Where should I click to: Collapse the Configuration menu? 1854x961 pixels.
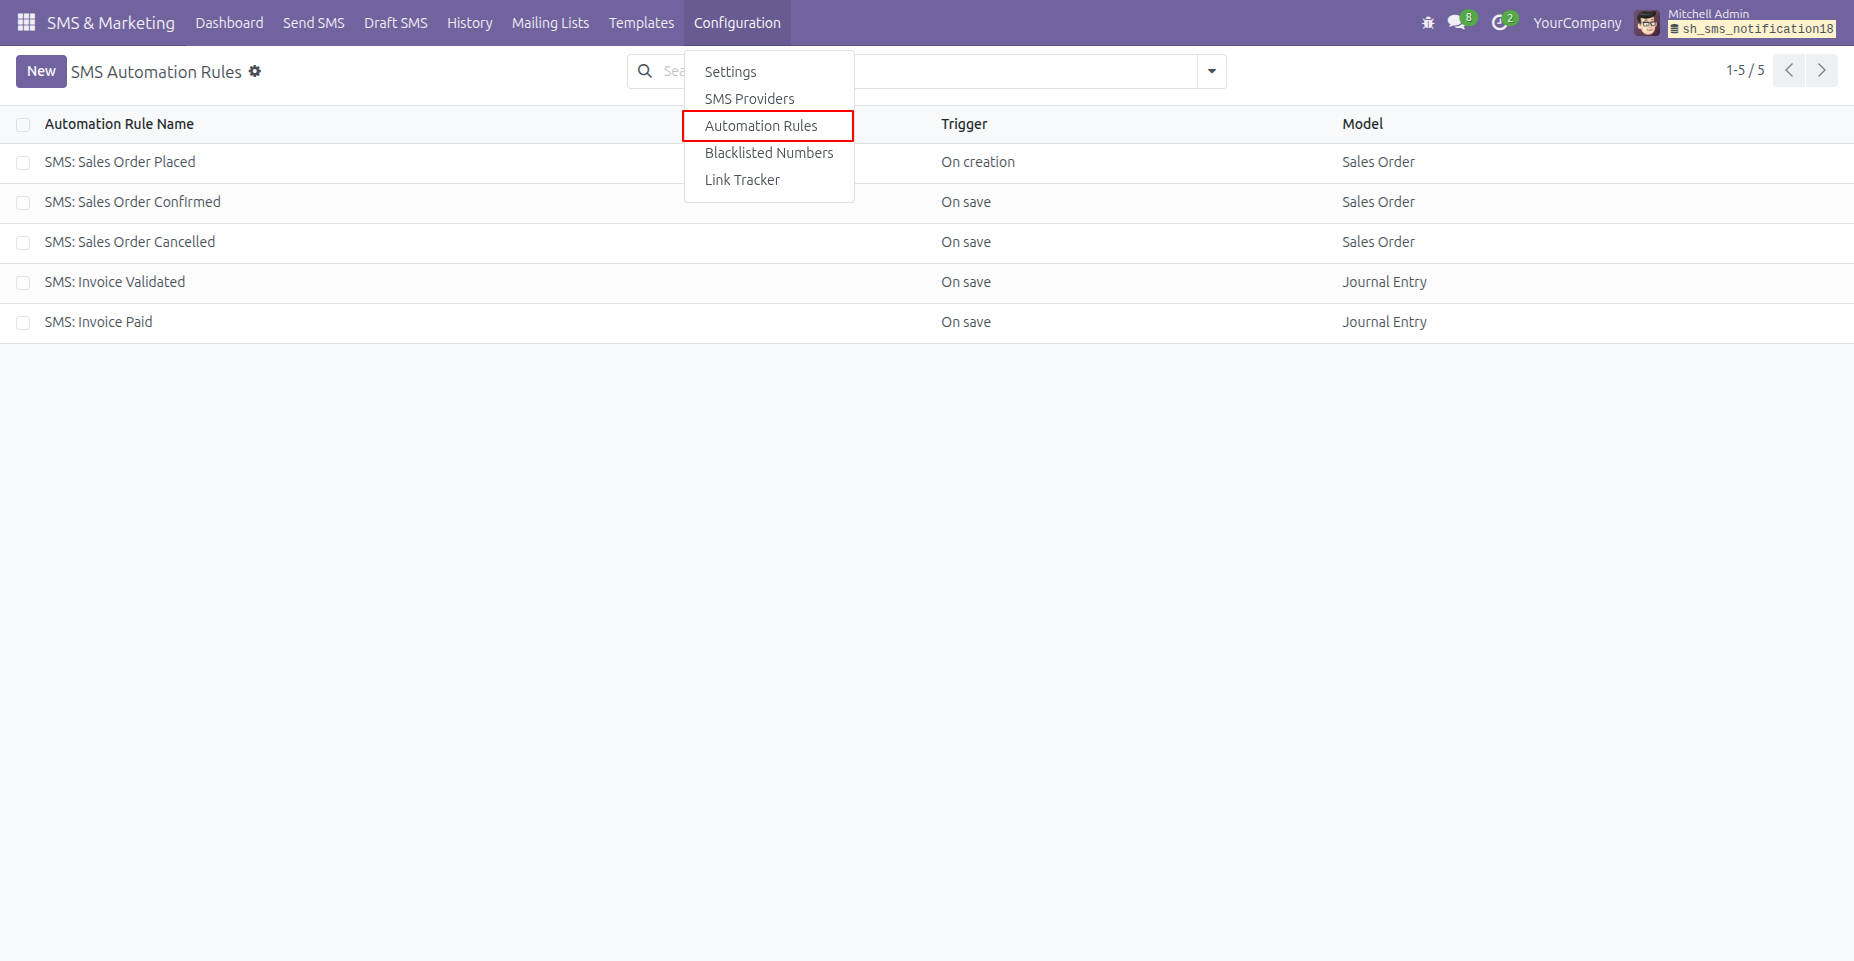(737, 23)
